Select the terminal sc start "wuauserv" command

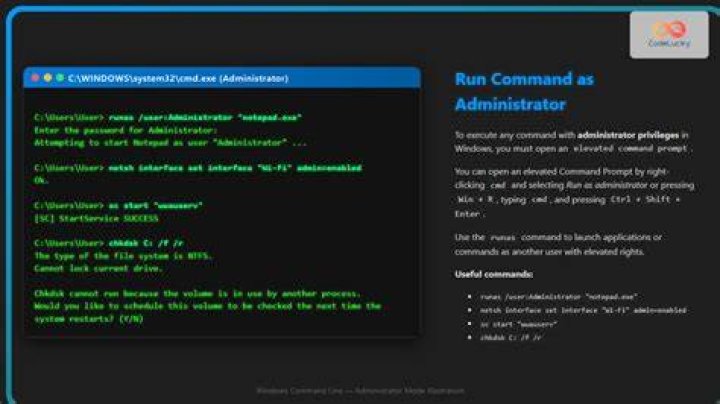(118, 206)
